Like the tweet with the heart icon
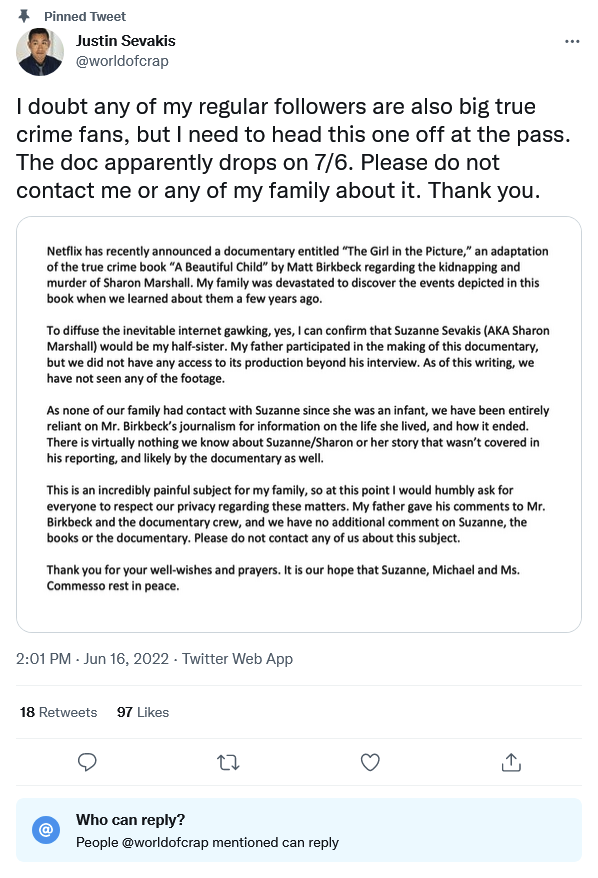598x878 pixels. 370,762
